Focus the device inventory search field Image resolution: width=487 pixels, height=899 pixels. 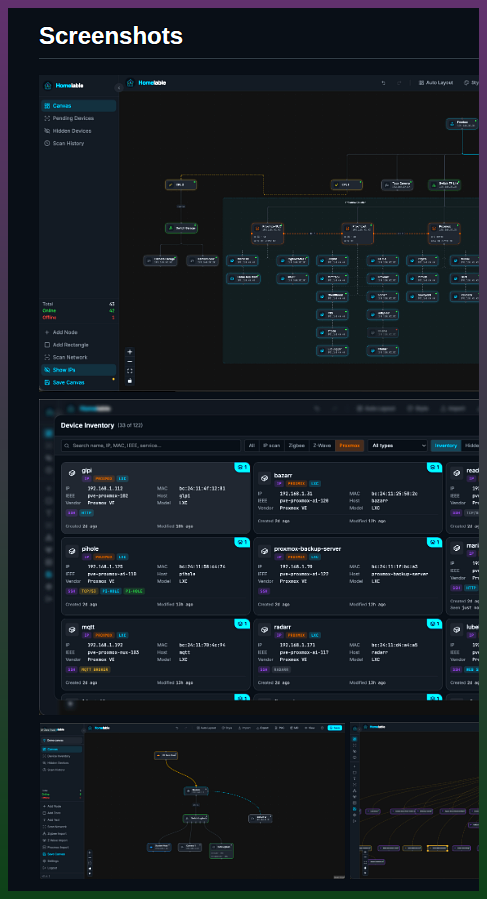tap(151, 445)
